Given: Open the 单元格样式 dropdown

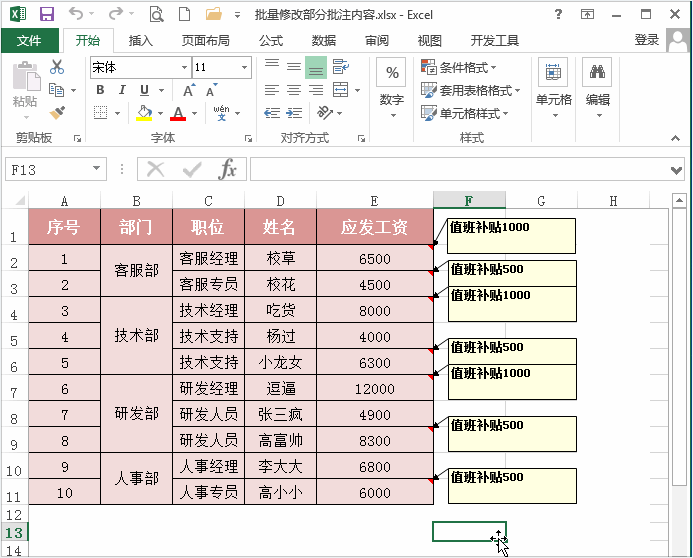Looking at the screenshot, I should (x=465, y=113).
